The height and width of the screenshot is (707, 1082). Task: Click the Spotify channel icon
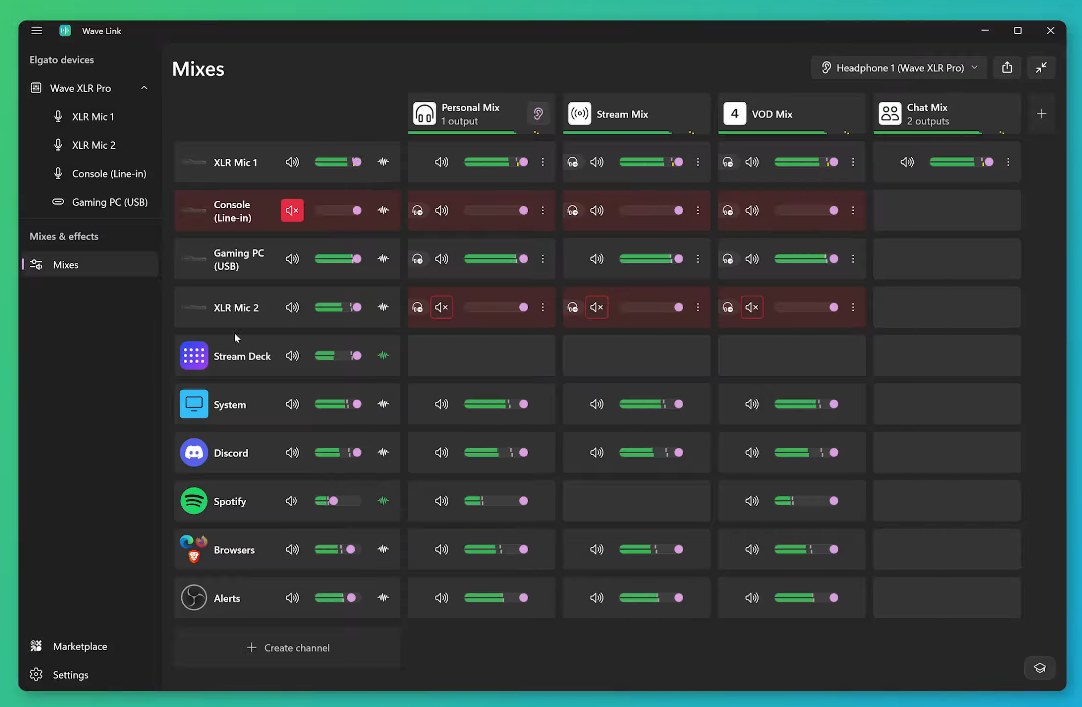click(194, 501)
